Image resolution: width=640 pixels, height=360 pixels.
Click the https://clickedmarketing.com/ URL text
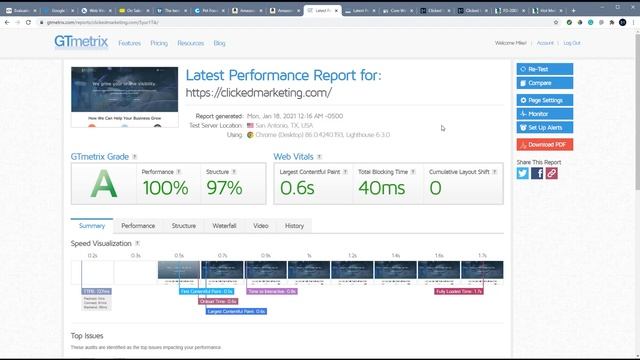[259, 93]
